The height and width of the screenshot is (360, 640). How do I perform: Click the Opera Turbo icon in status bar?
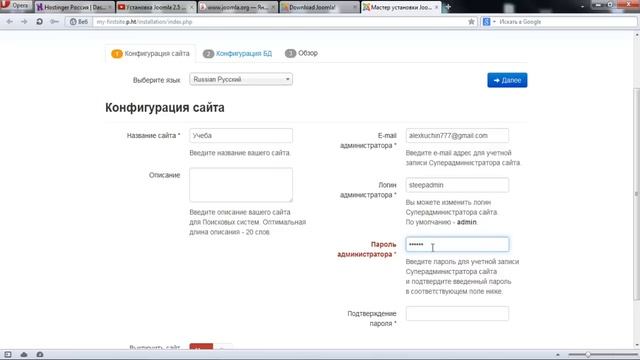click(x=40, y=354)
